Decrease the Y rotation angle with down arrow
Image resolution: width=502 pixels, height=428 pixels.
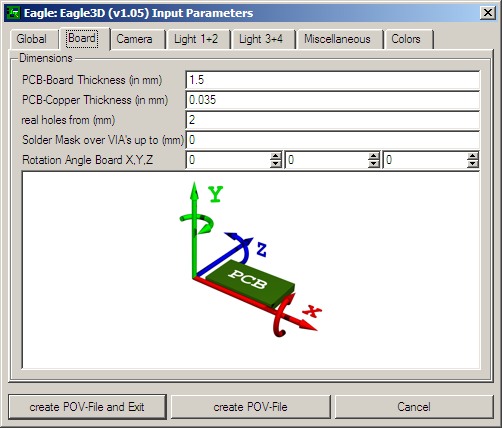pyautogui.click(x=374, y=164)
